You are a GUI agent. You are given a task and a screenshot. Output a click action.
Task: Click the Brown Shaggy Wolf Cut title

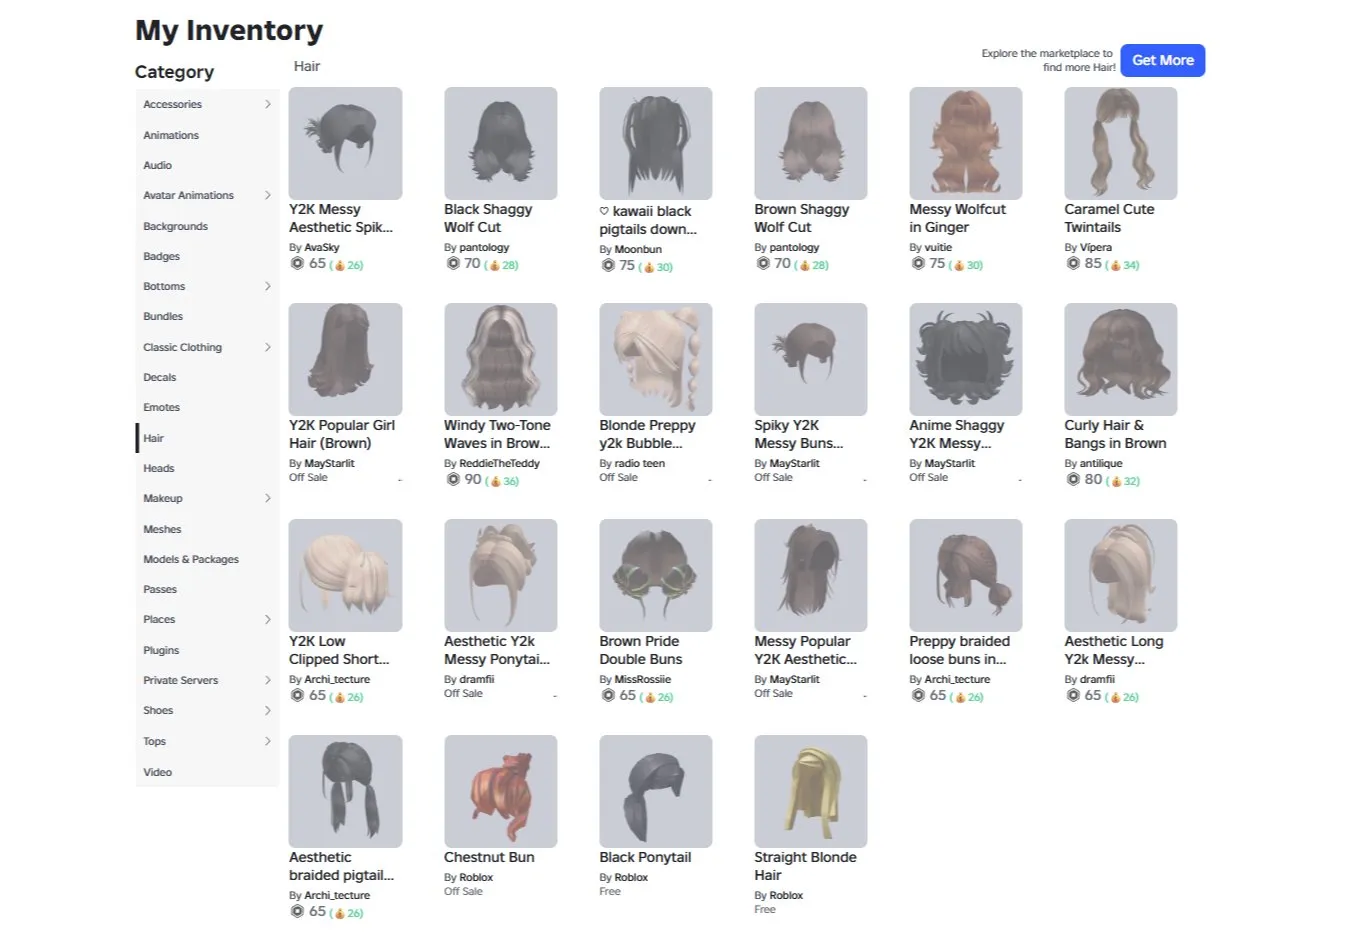pyautogui.click(x=801, y=218)
